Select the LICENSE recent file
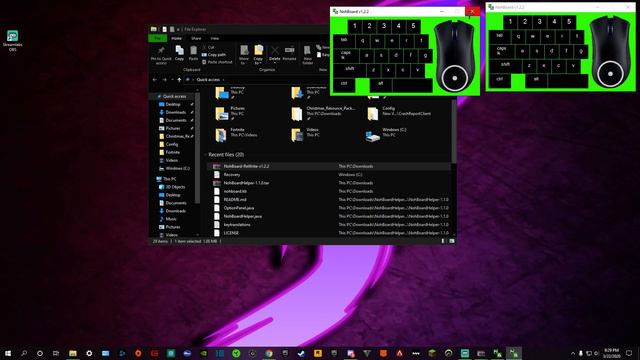Viewport: 640px width, 360px height. (330, 233)
